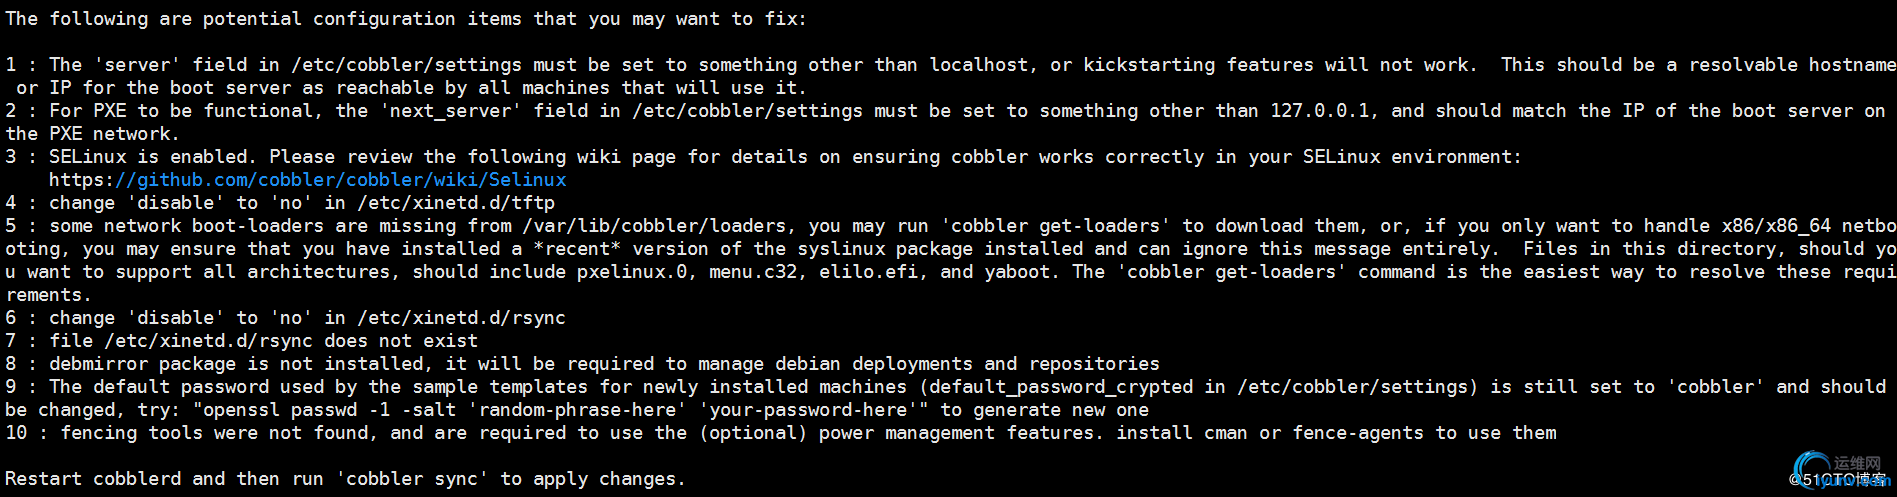Click item 2 about the 'next_server' field
This screenshot has height=497, width=1897.
pos(945,122)
